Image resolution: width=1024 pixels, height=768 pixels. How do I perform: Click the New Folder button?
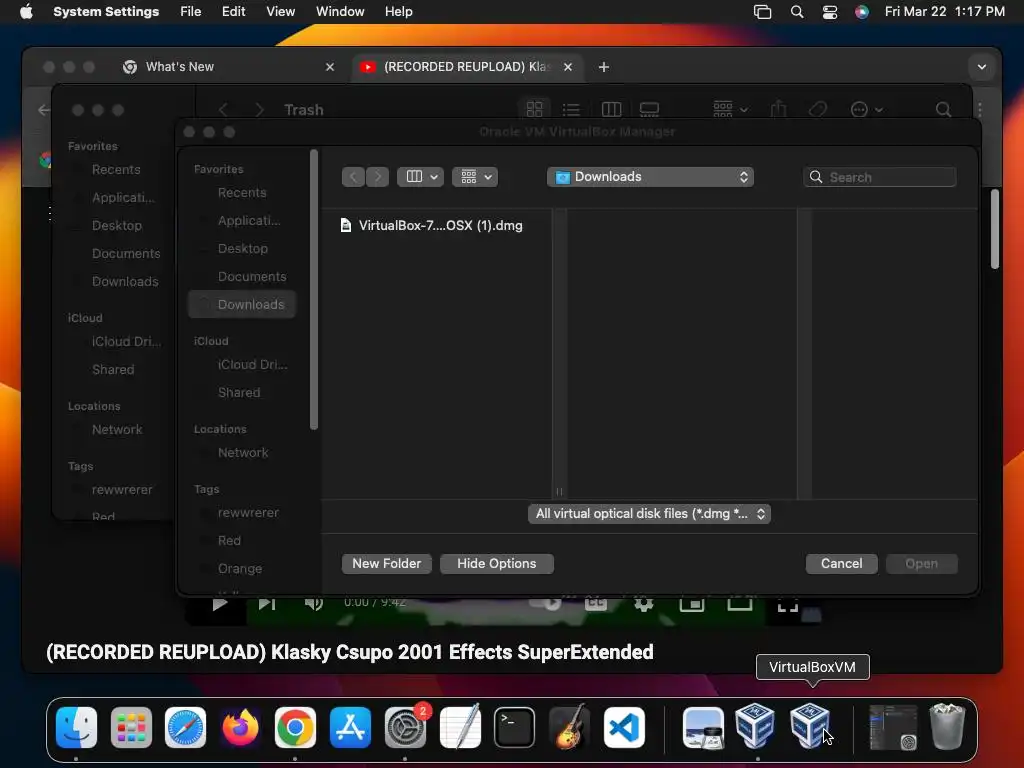point(387,564)
